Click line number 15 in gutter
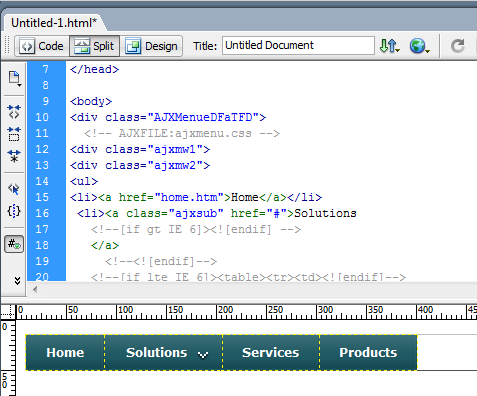This screenshot has width=477, height=396. click(x=42, y=197)
